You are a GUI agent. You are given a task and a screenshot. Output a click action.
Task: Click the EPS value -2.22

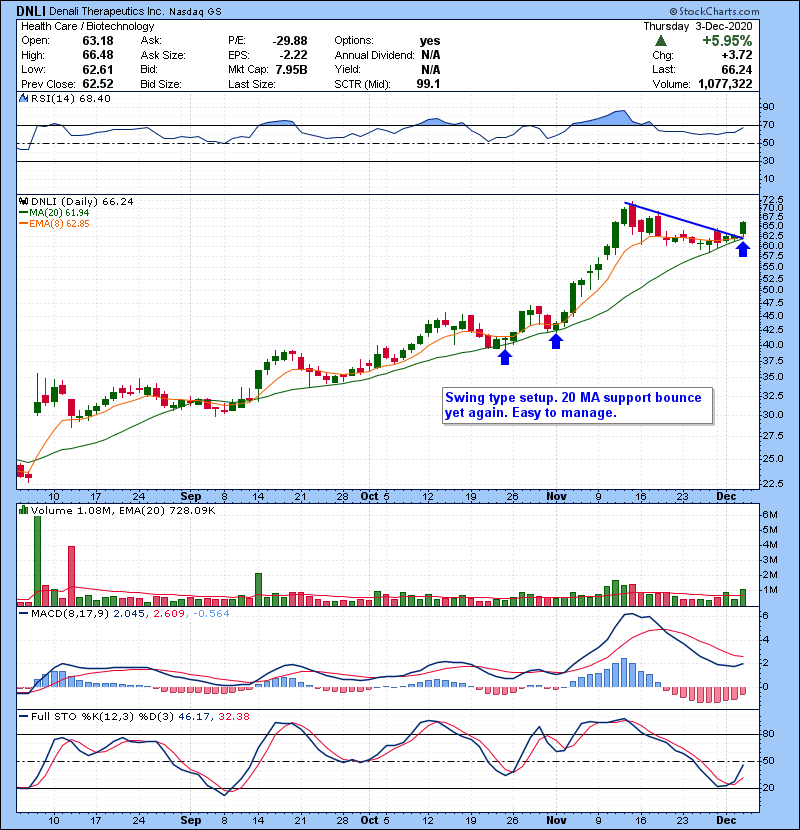(295, 55)
